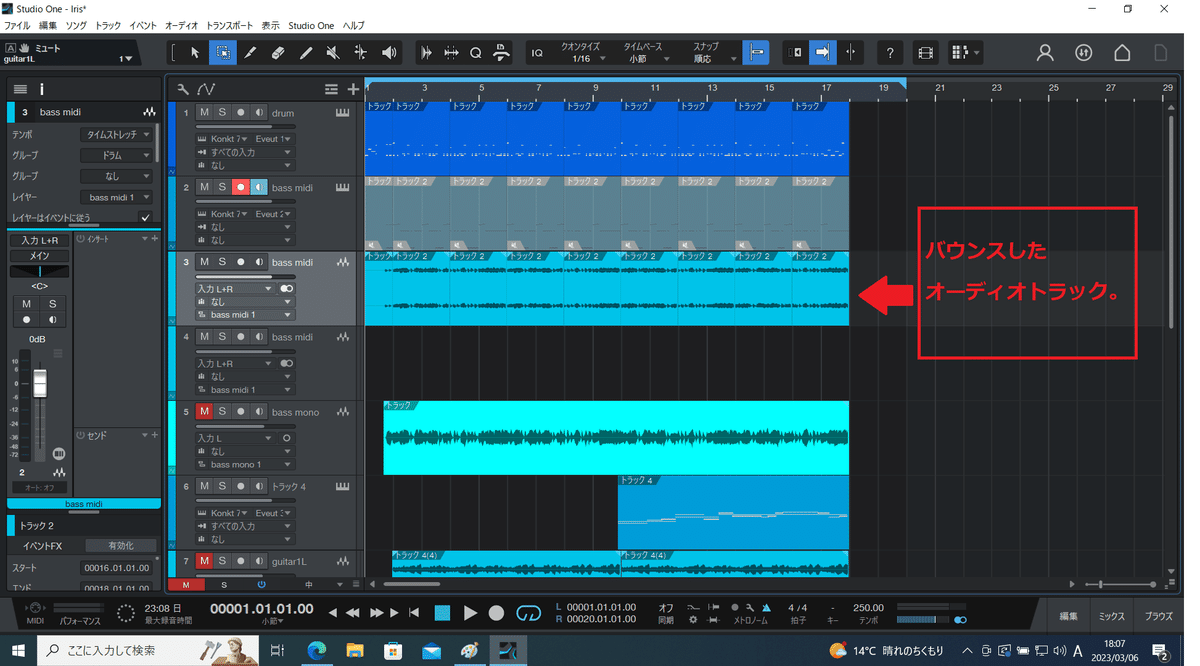The height and width of the screenshot is (666, 1200).
Task: Start playback with the play button
Action: [x=470, y=613]
